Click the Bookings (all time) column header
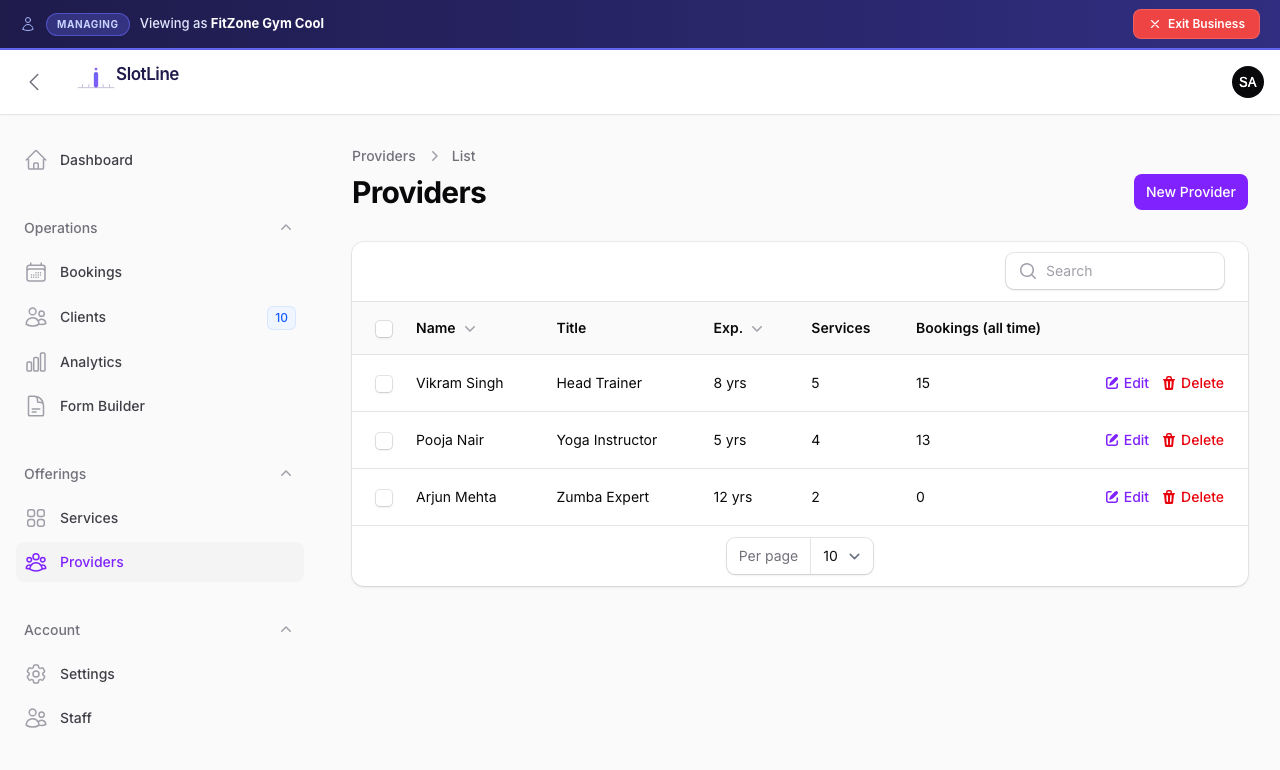This screenshot has width=1280, height=770. point(978,328)
